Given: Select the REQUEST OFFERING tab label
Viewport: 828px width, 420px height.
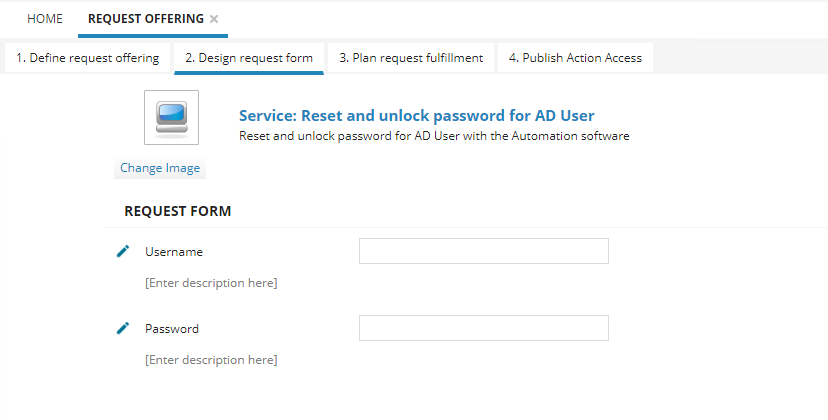Looking at the screenshot, I should 146,19.
